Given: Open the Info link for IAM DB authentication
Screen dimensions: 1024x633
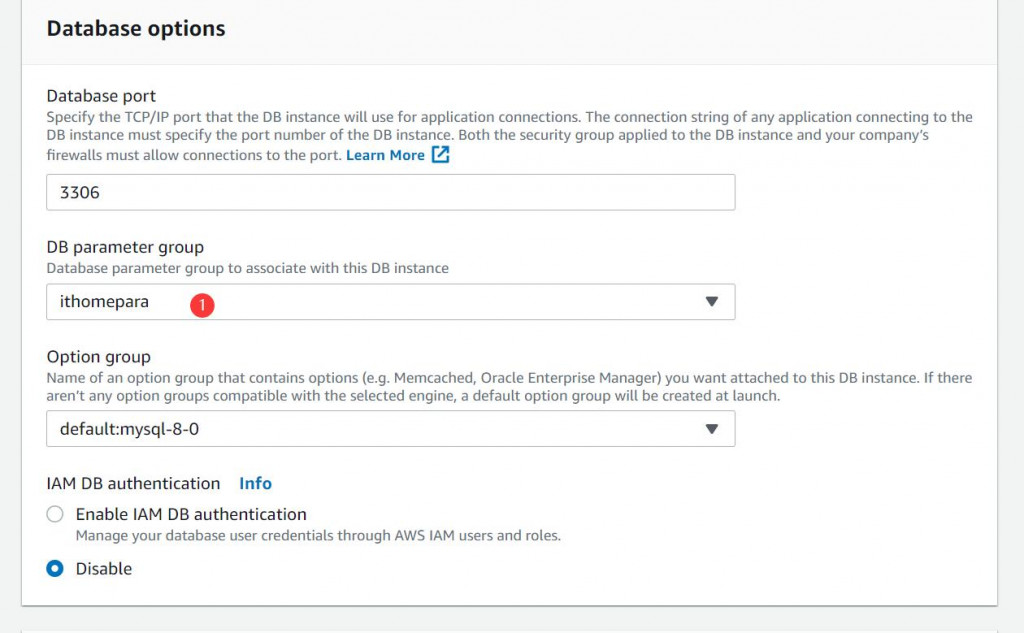Looking at the screenshot, I should coord(255,483).
